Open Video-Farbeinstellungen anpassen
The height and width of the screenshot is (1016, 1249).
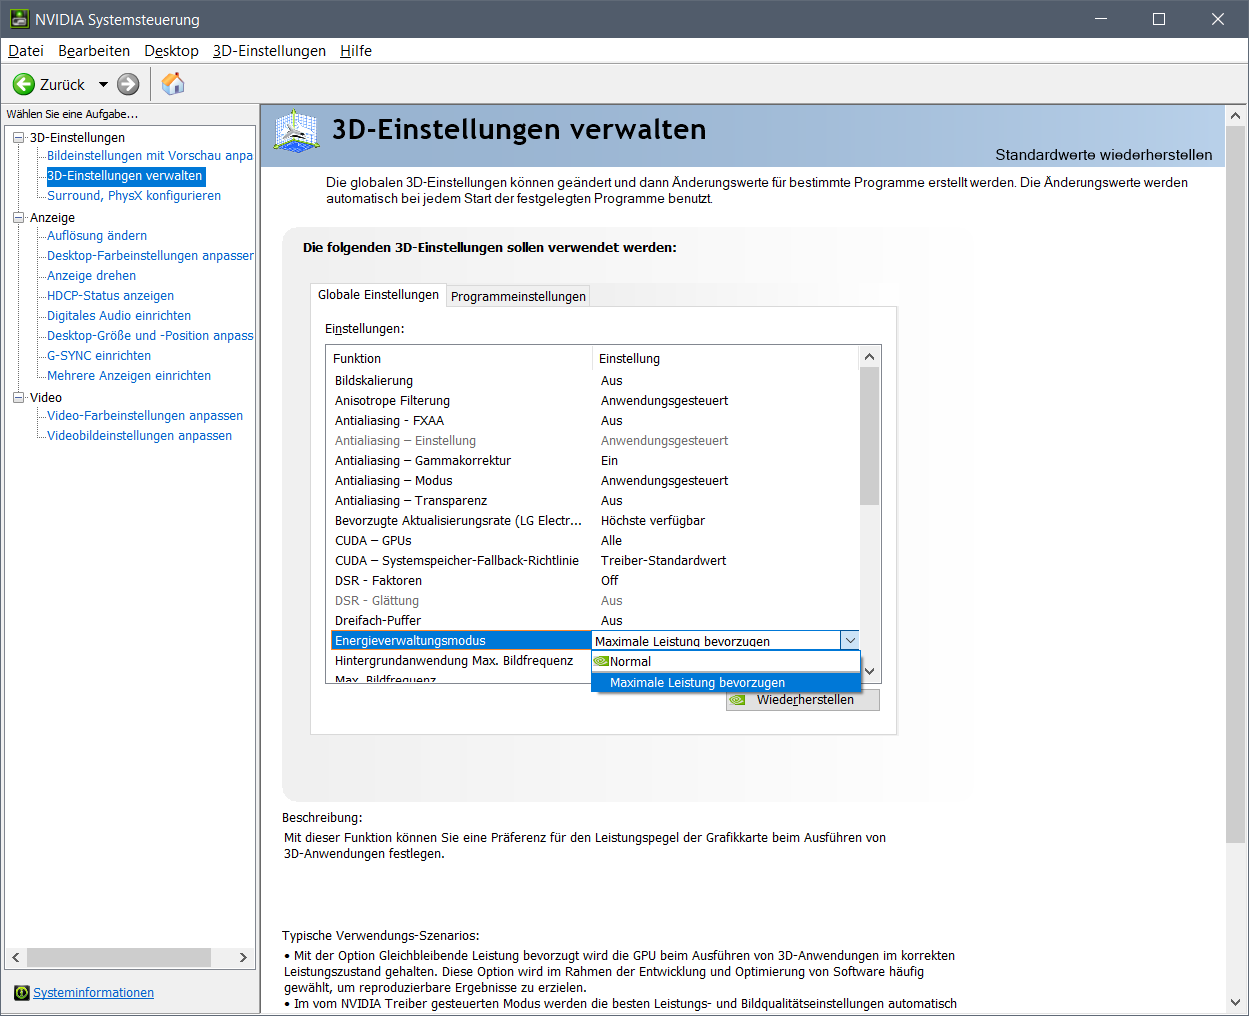tap(145, 416)
